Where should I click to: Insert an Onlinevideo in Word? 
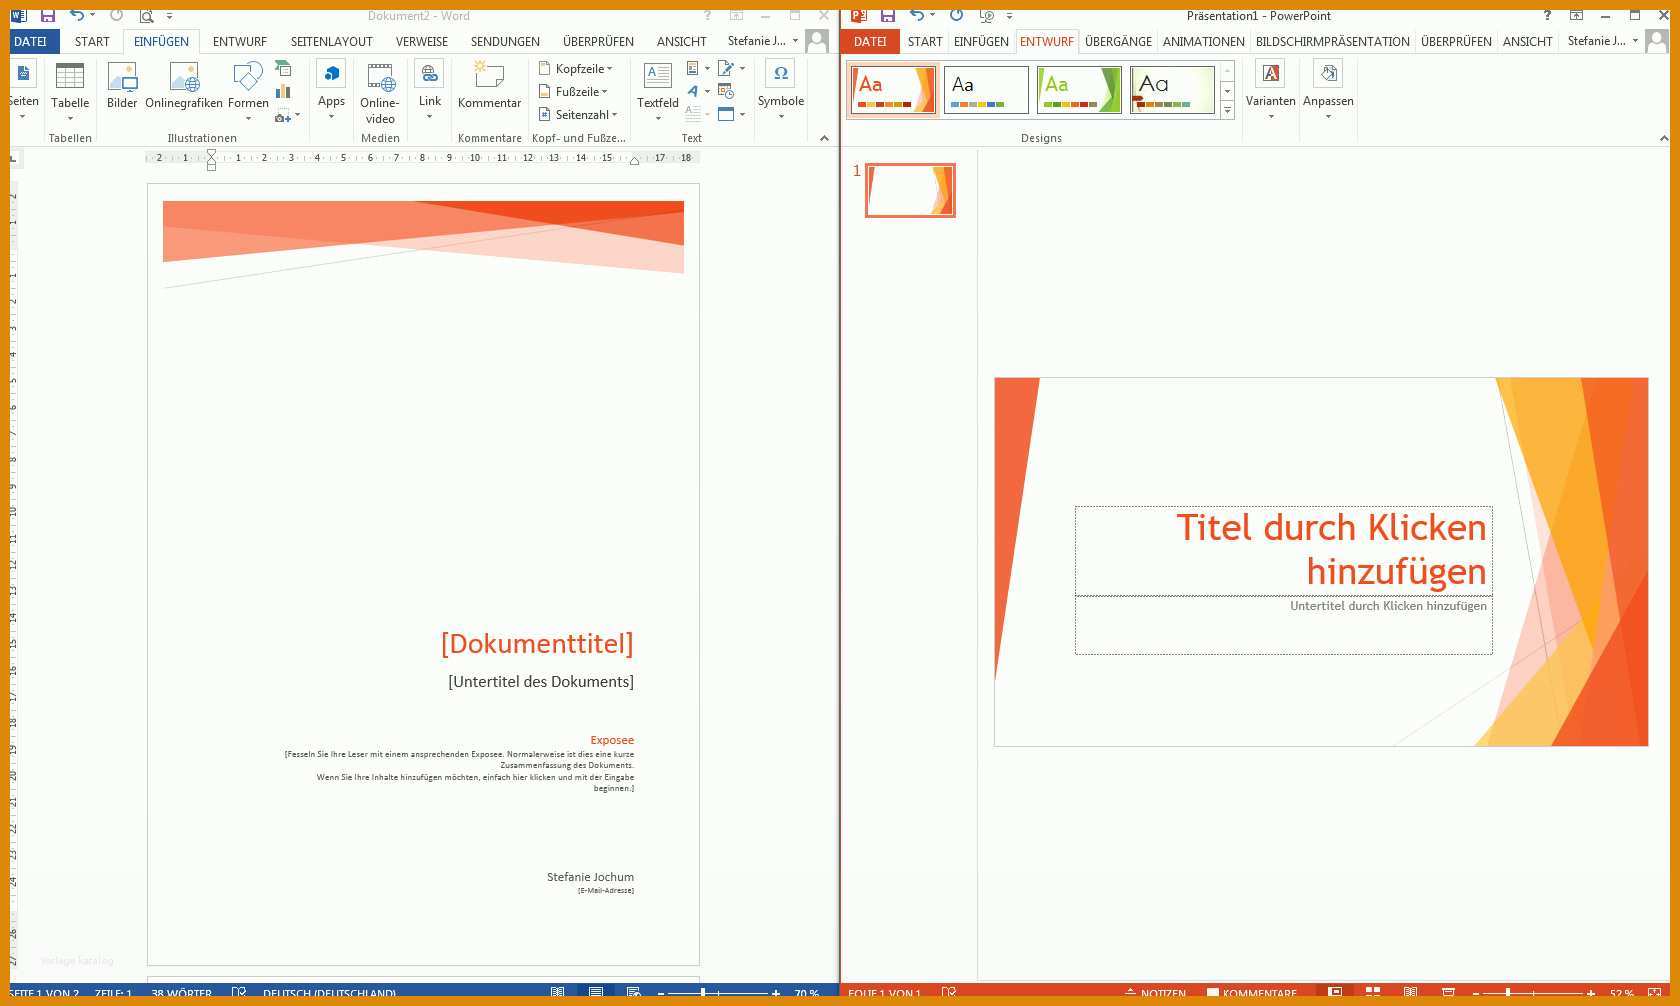click(380, 92)
